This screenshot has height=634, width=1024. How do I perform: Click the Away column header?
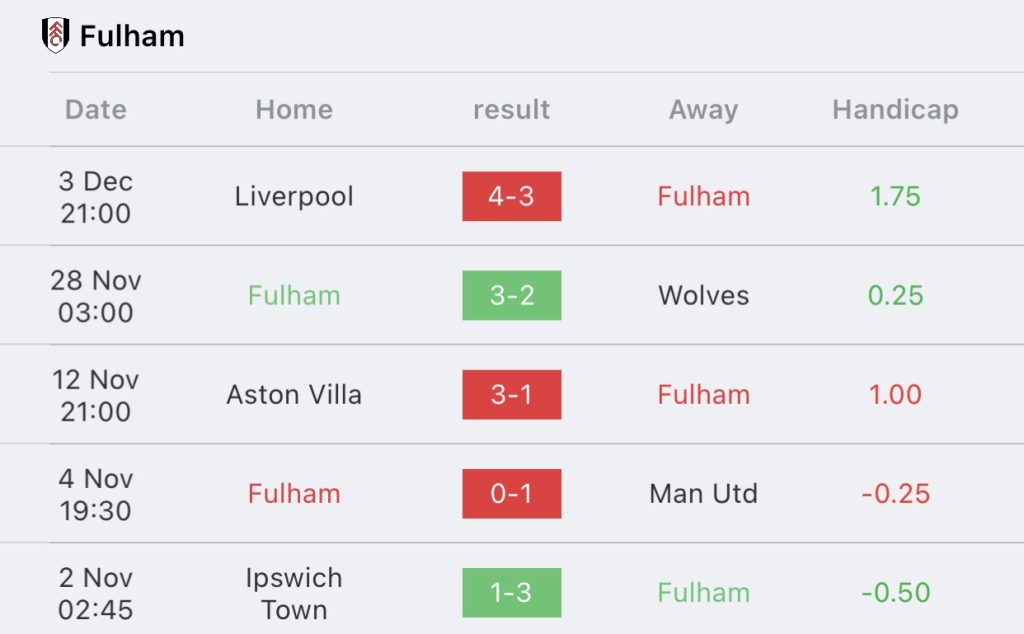coord(703,110)
